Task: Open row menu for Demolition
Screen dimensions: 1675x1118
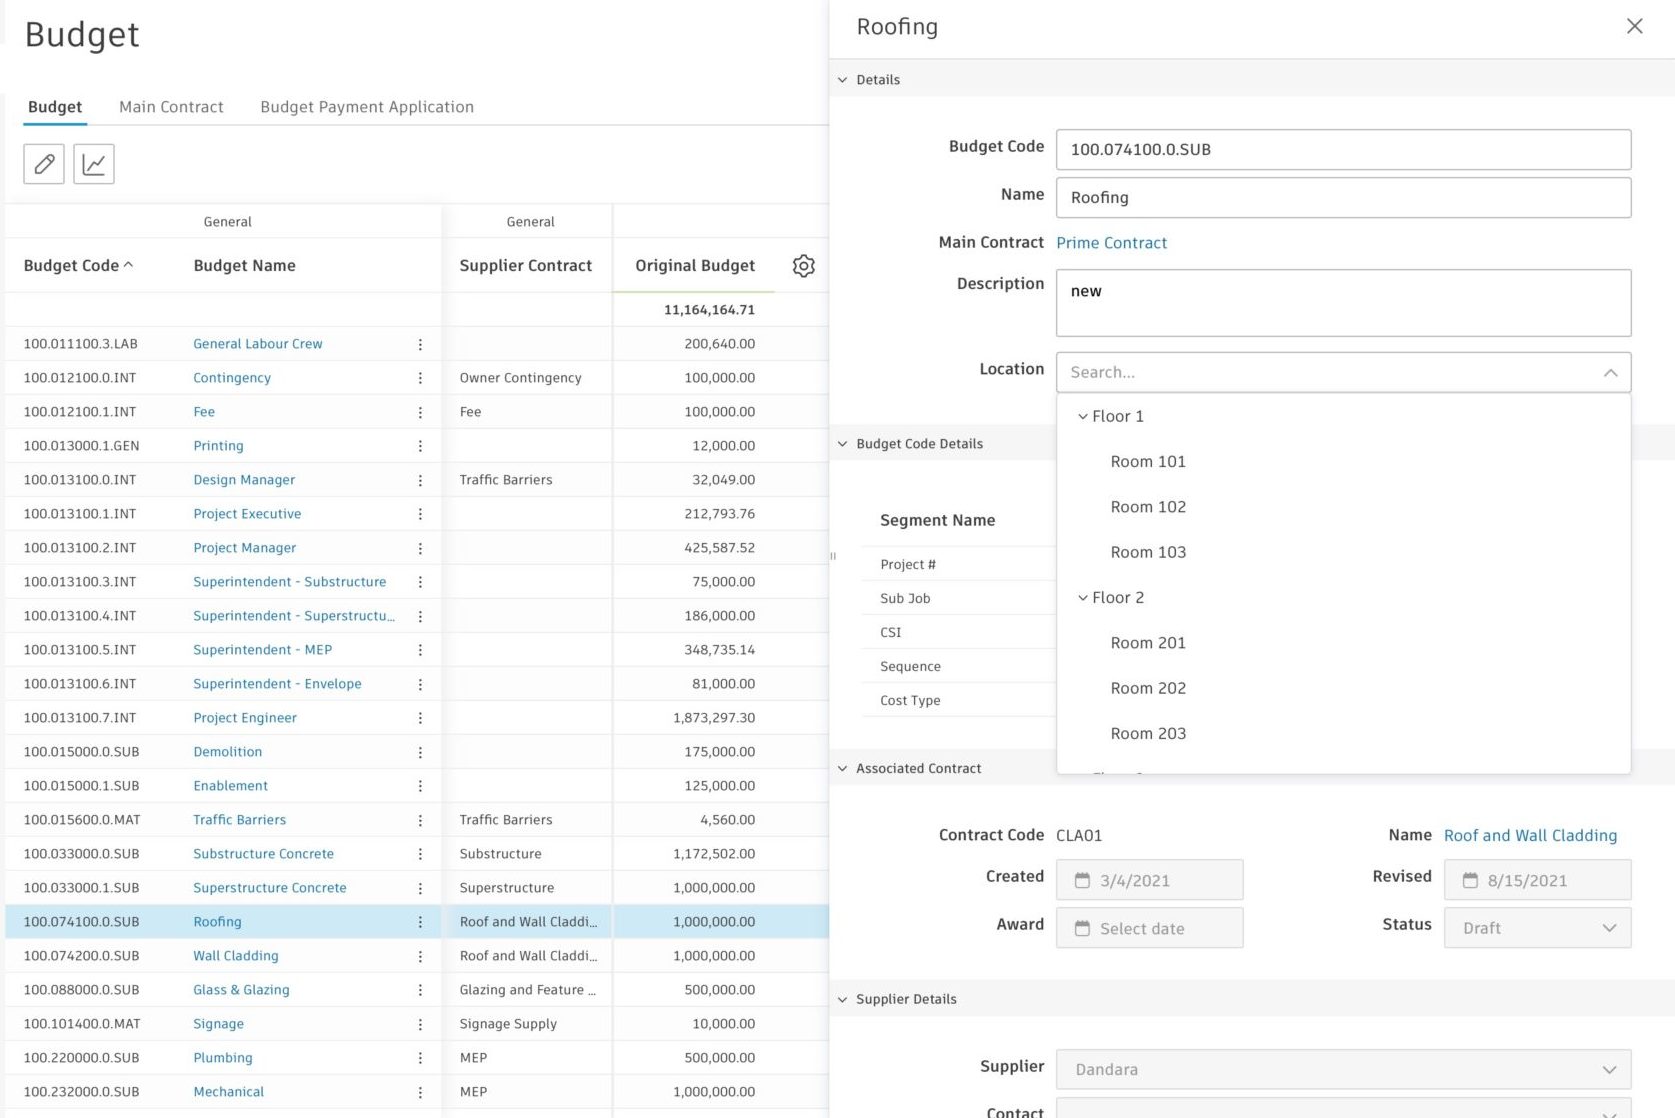Action: [420, 752]
